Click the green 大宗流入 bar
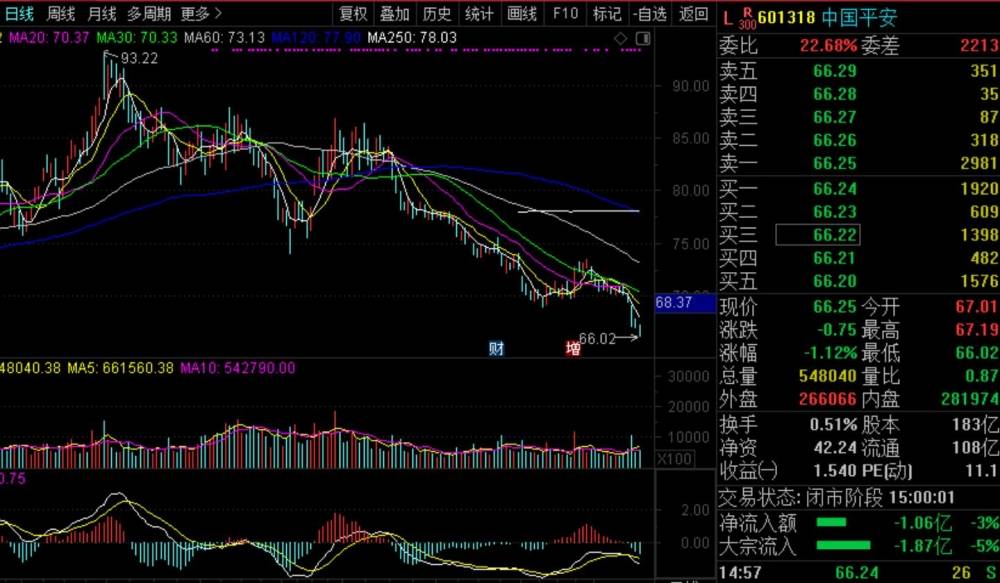The width and height of the screenshot is (1000, 583). pyautogui.click(x=843, y=545)
